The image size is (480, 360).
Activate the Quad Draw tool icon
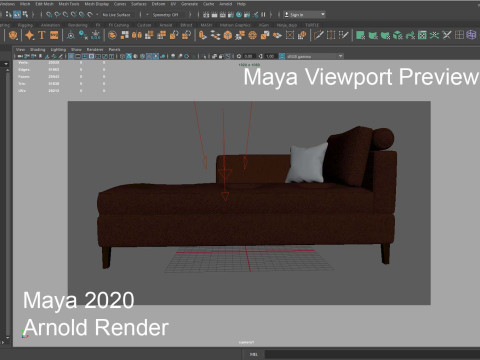(x=343, y=35)
